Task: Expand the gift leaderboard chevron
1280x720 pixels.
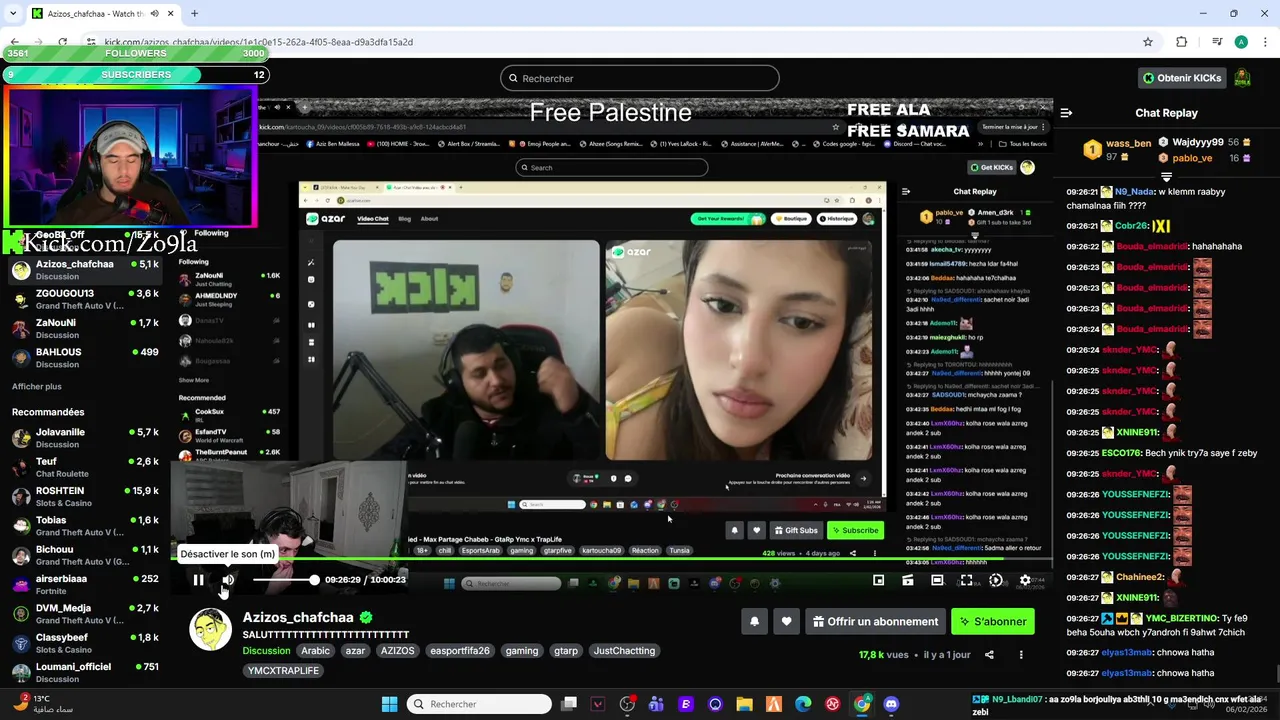Action: click(1166, 177)
